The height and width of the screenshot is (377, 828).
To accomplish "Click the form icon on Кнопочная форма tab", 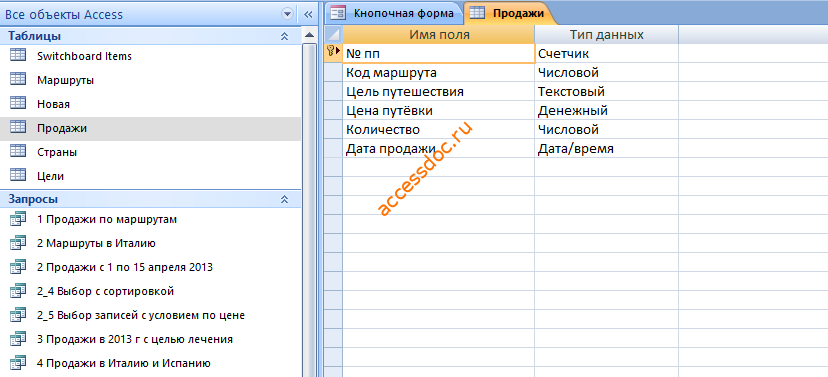I will click(338, 13).
